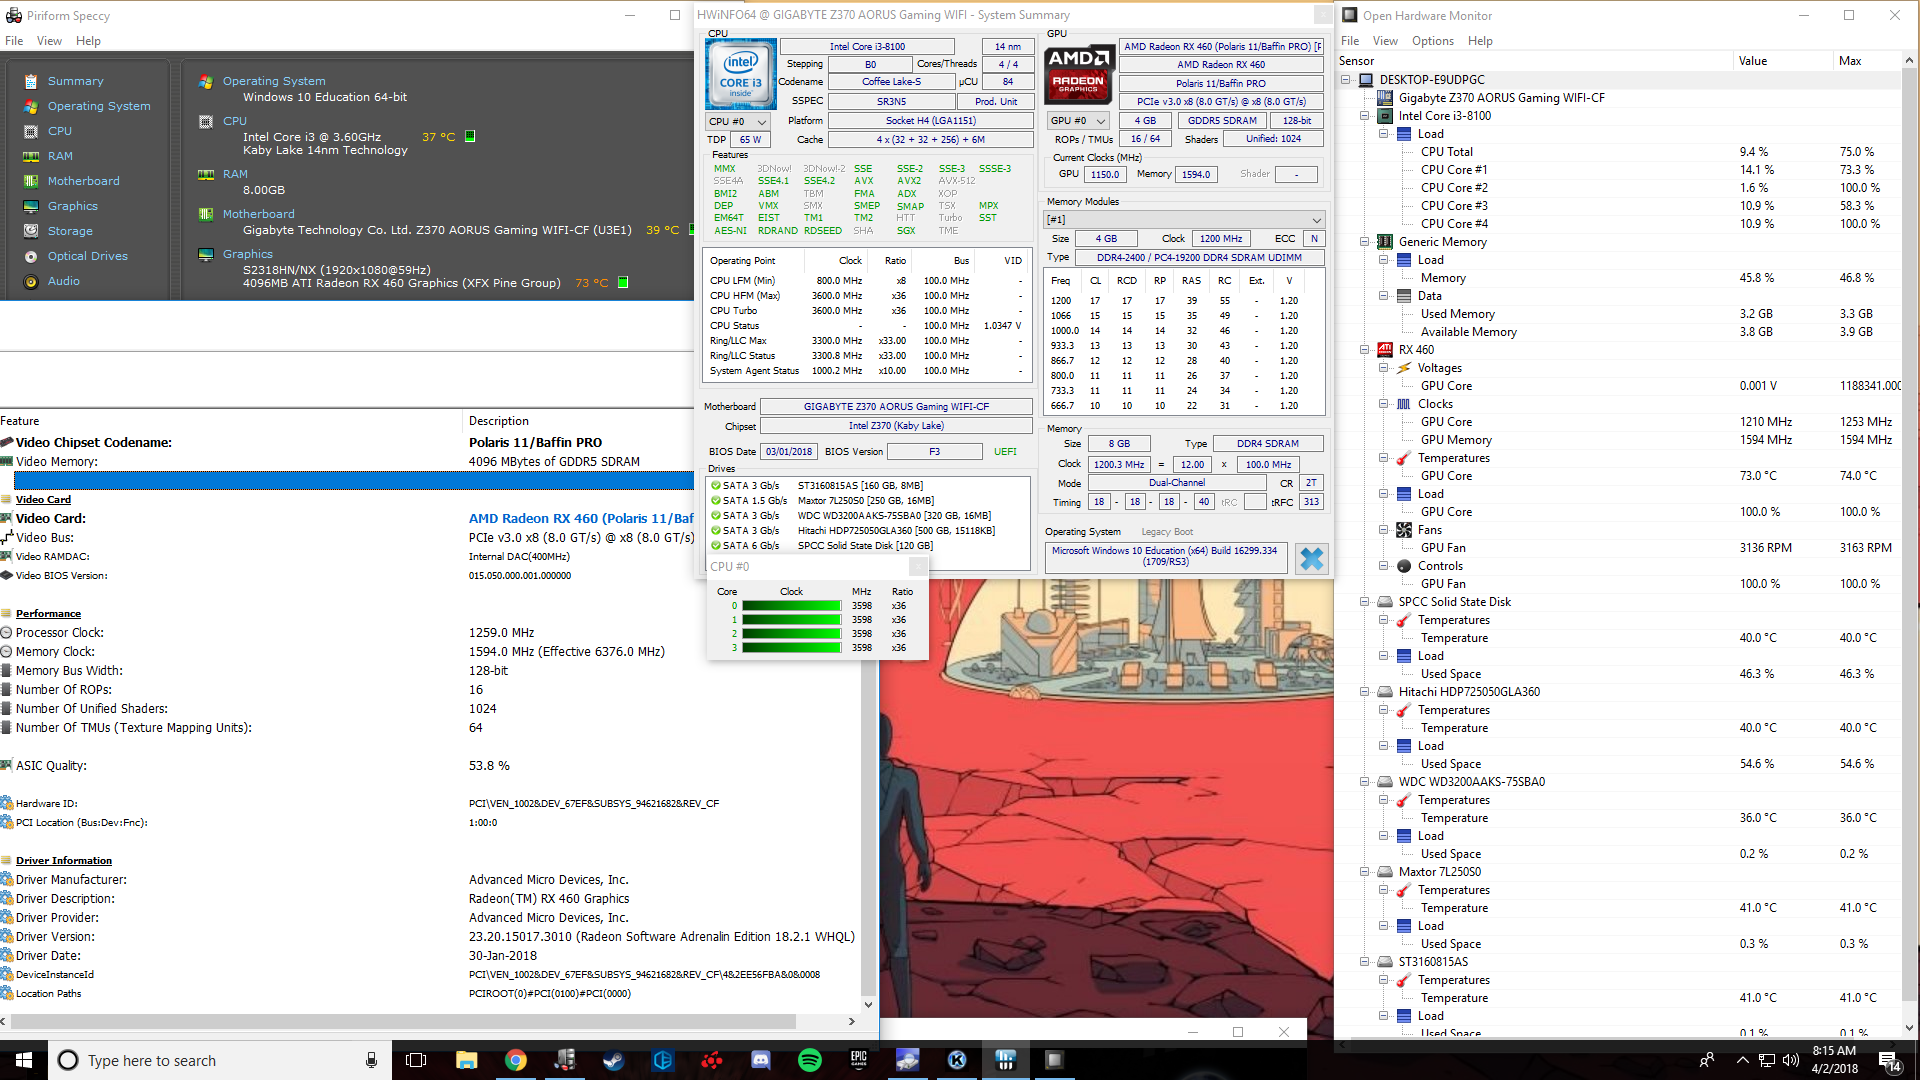Open the File menu in Open Hardware Monitor
1920x1080 pixels.
(x=1350, y=41)
